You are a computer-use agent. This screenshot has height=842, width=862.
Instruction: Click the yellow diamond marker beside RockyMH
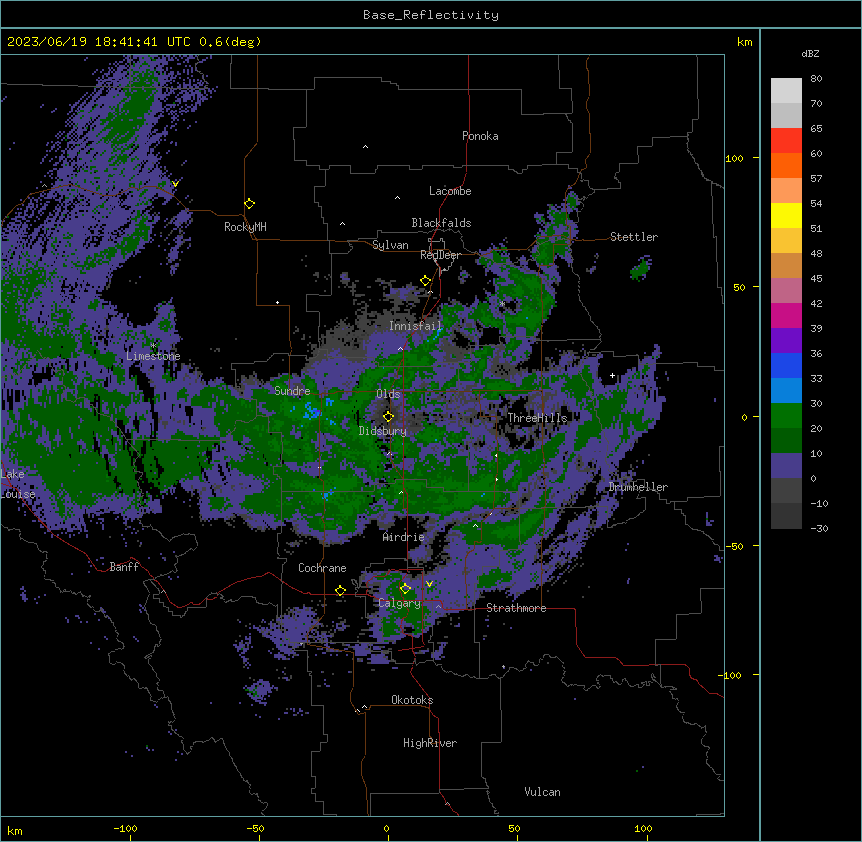(x=250, y=204)
